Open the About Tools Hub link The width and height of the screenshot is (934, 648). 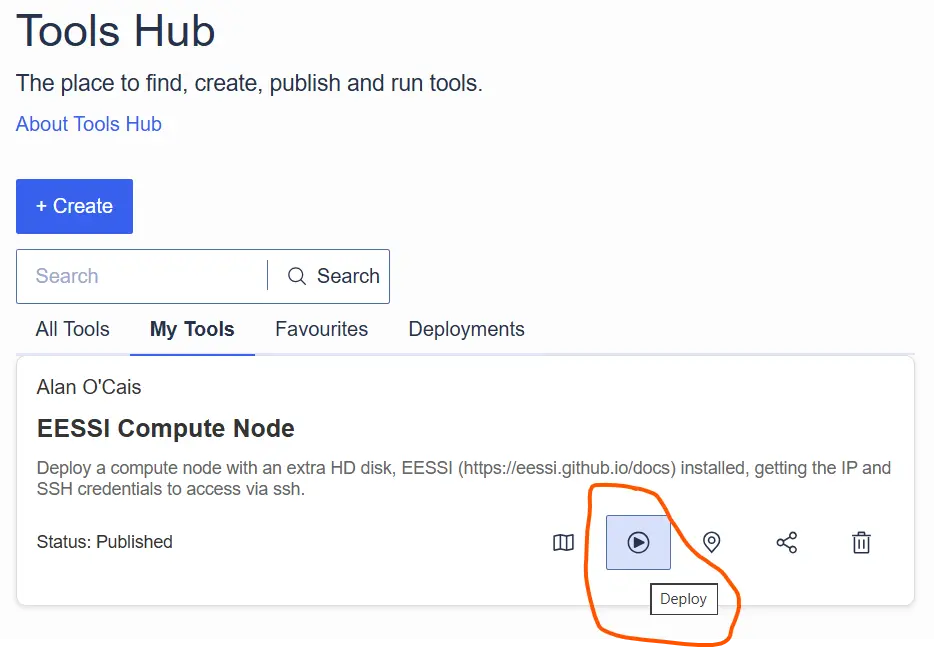pyautogui.click(x=88, y=123)
